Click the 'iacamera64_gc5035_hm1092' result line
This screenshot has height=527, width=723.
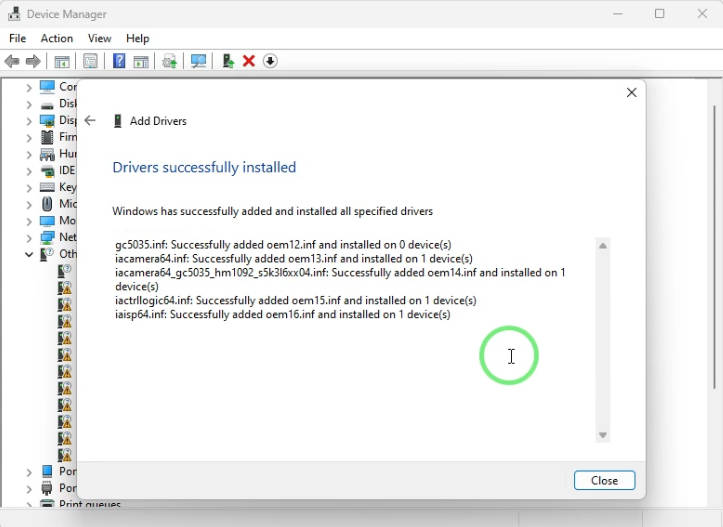340,279
